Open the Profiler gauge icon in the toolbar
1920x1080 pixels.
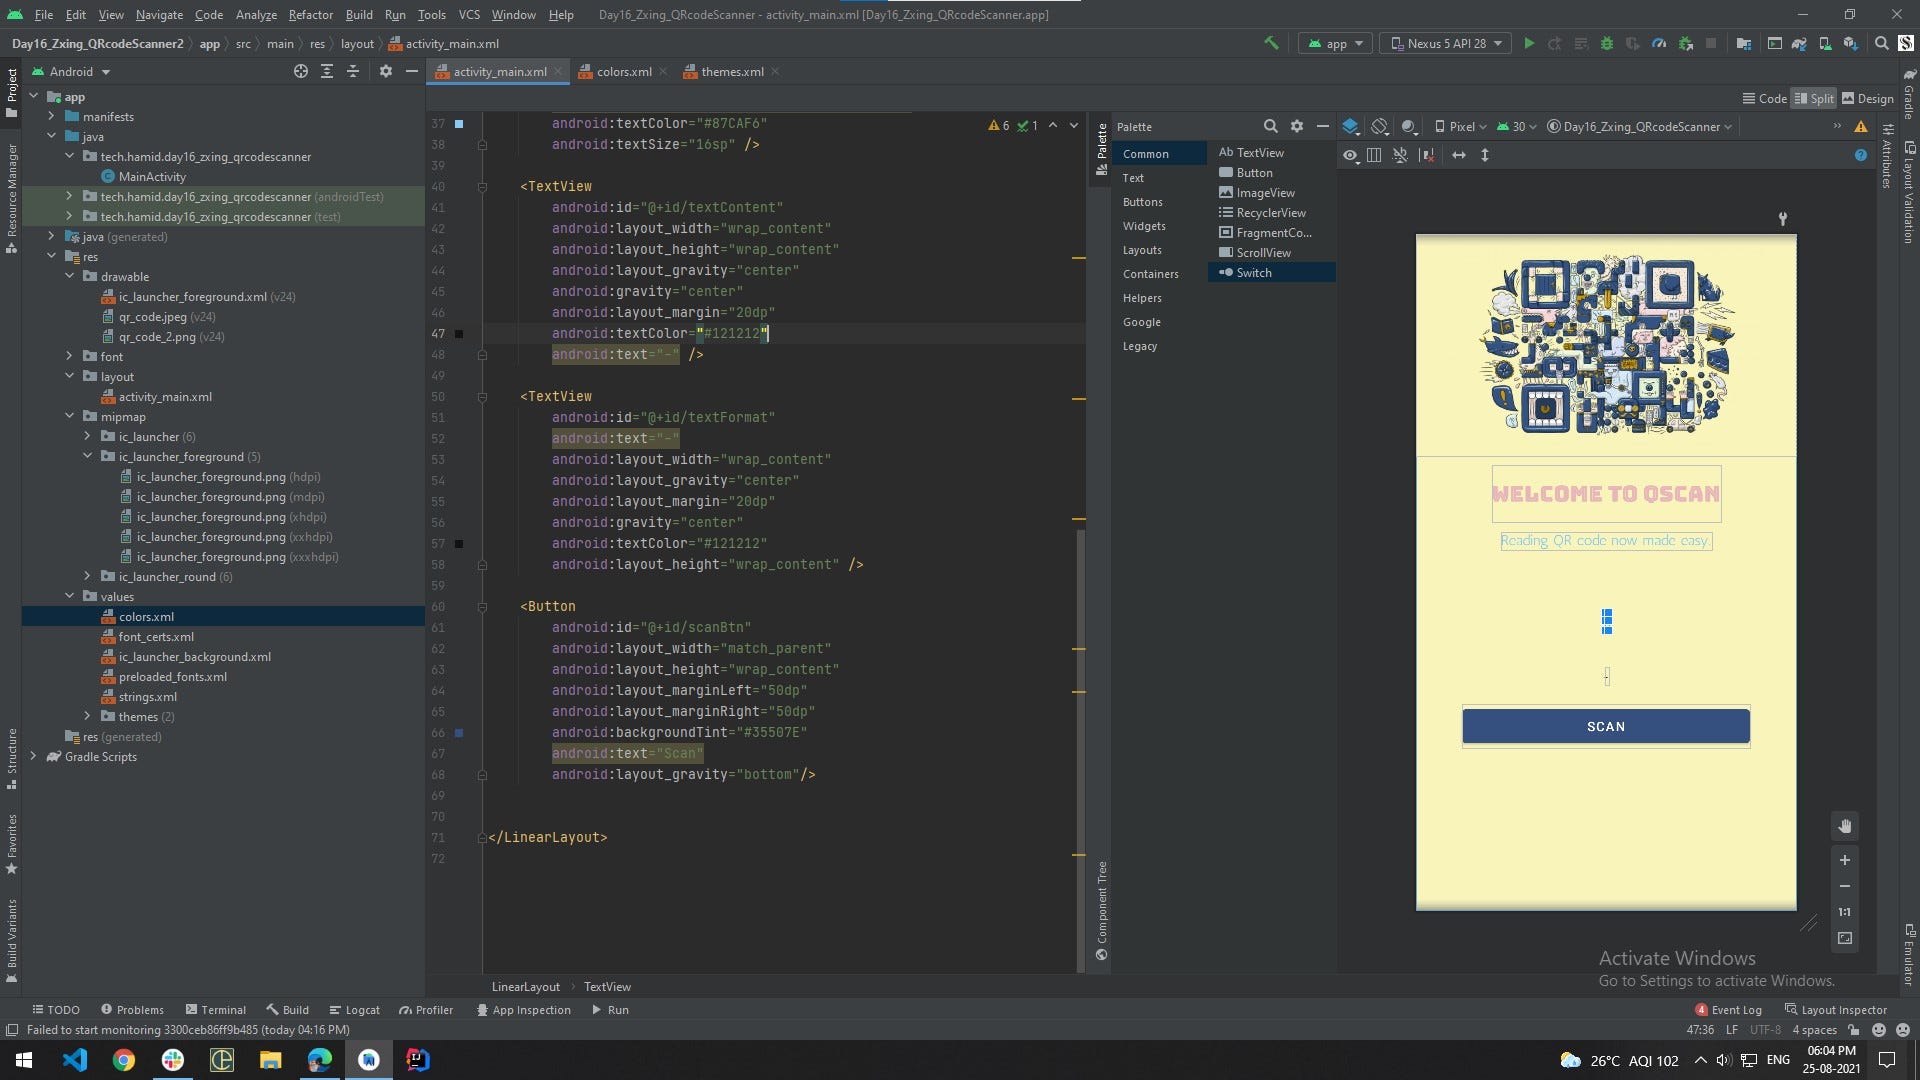pyautogui.click(x=1659, y=44)
